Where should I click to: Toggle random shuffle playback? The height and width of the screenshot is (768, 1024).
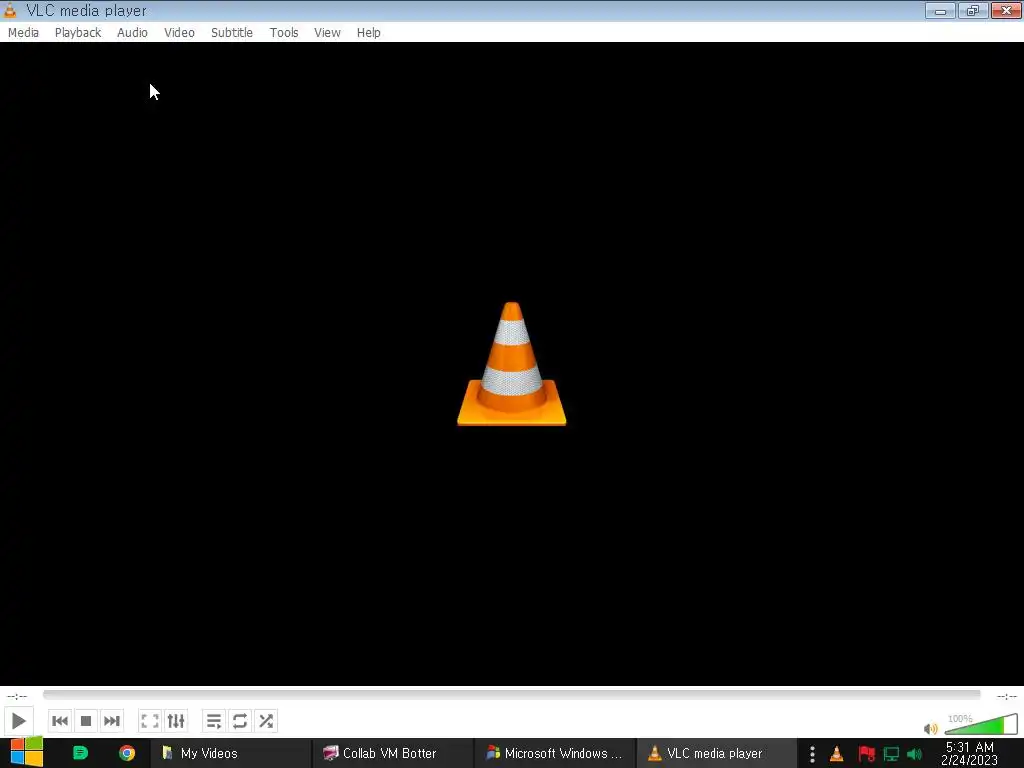266,721
